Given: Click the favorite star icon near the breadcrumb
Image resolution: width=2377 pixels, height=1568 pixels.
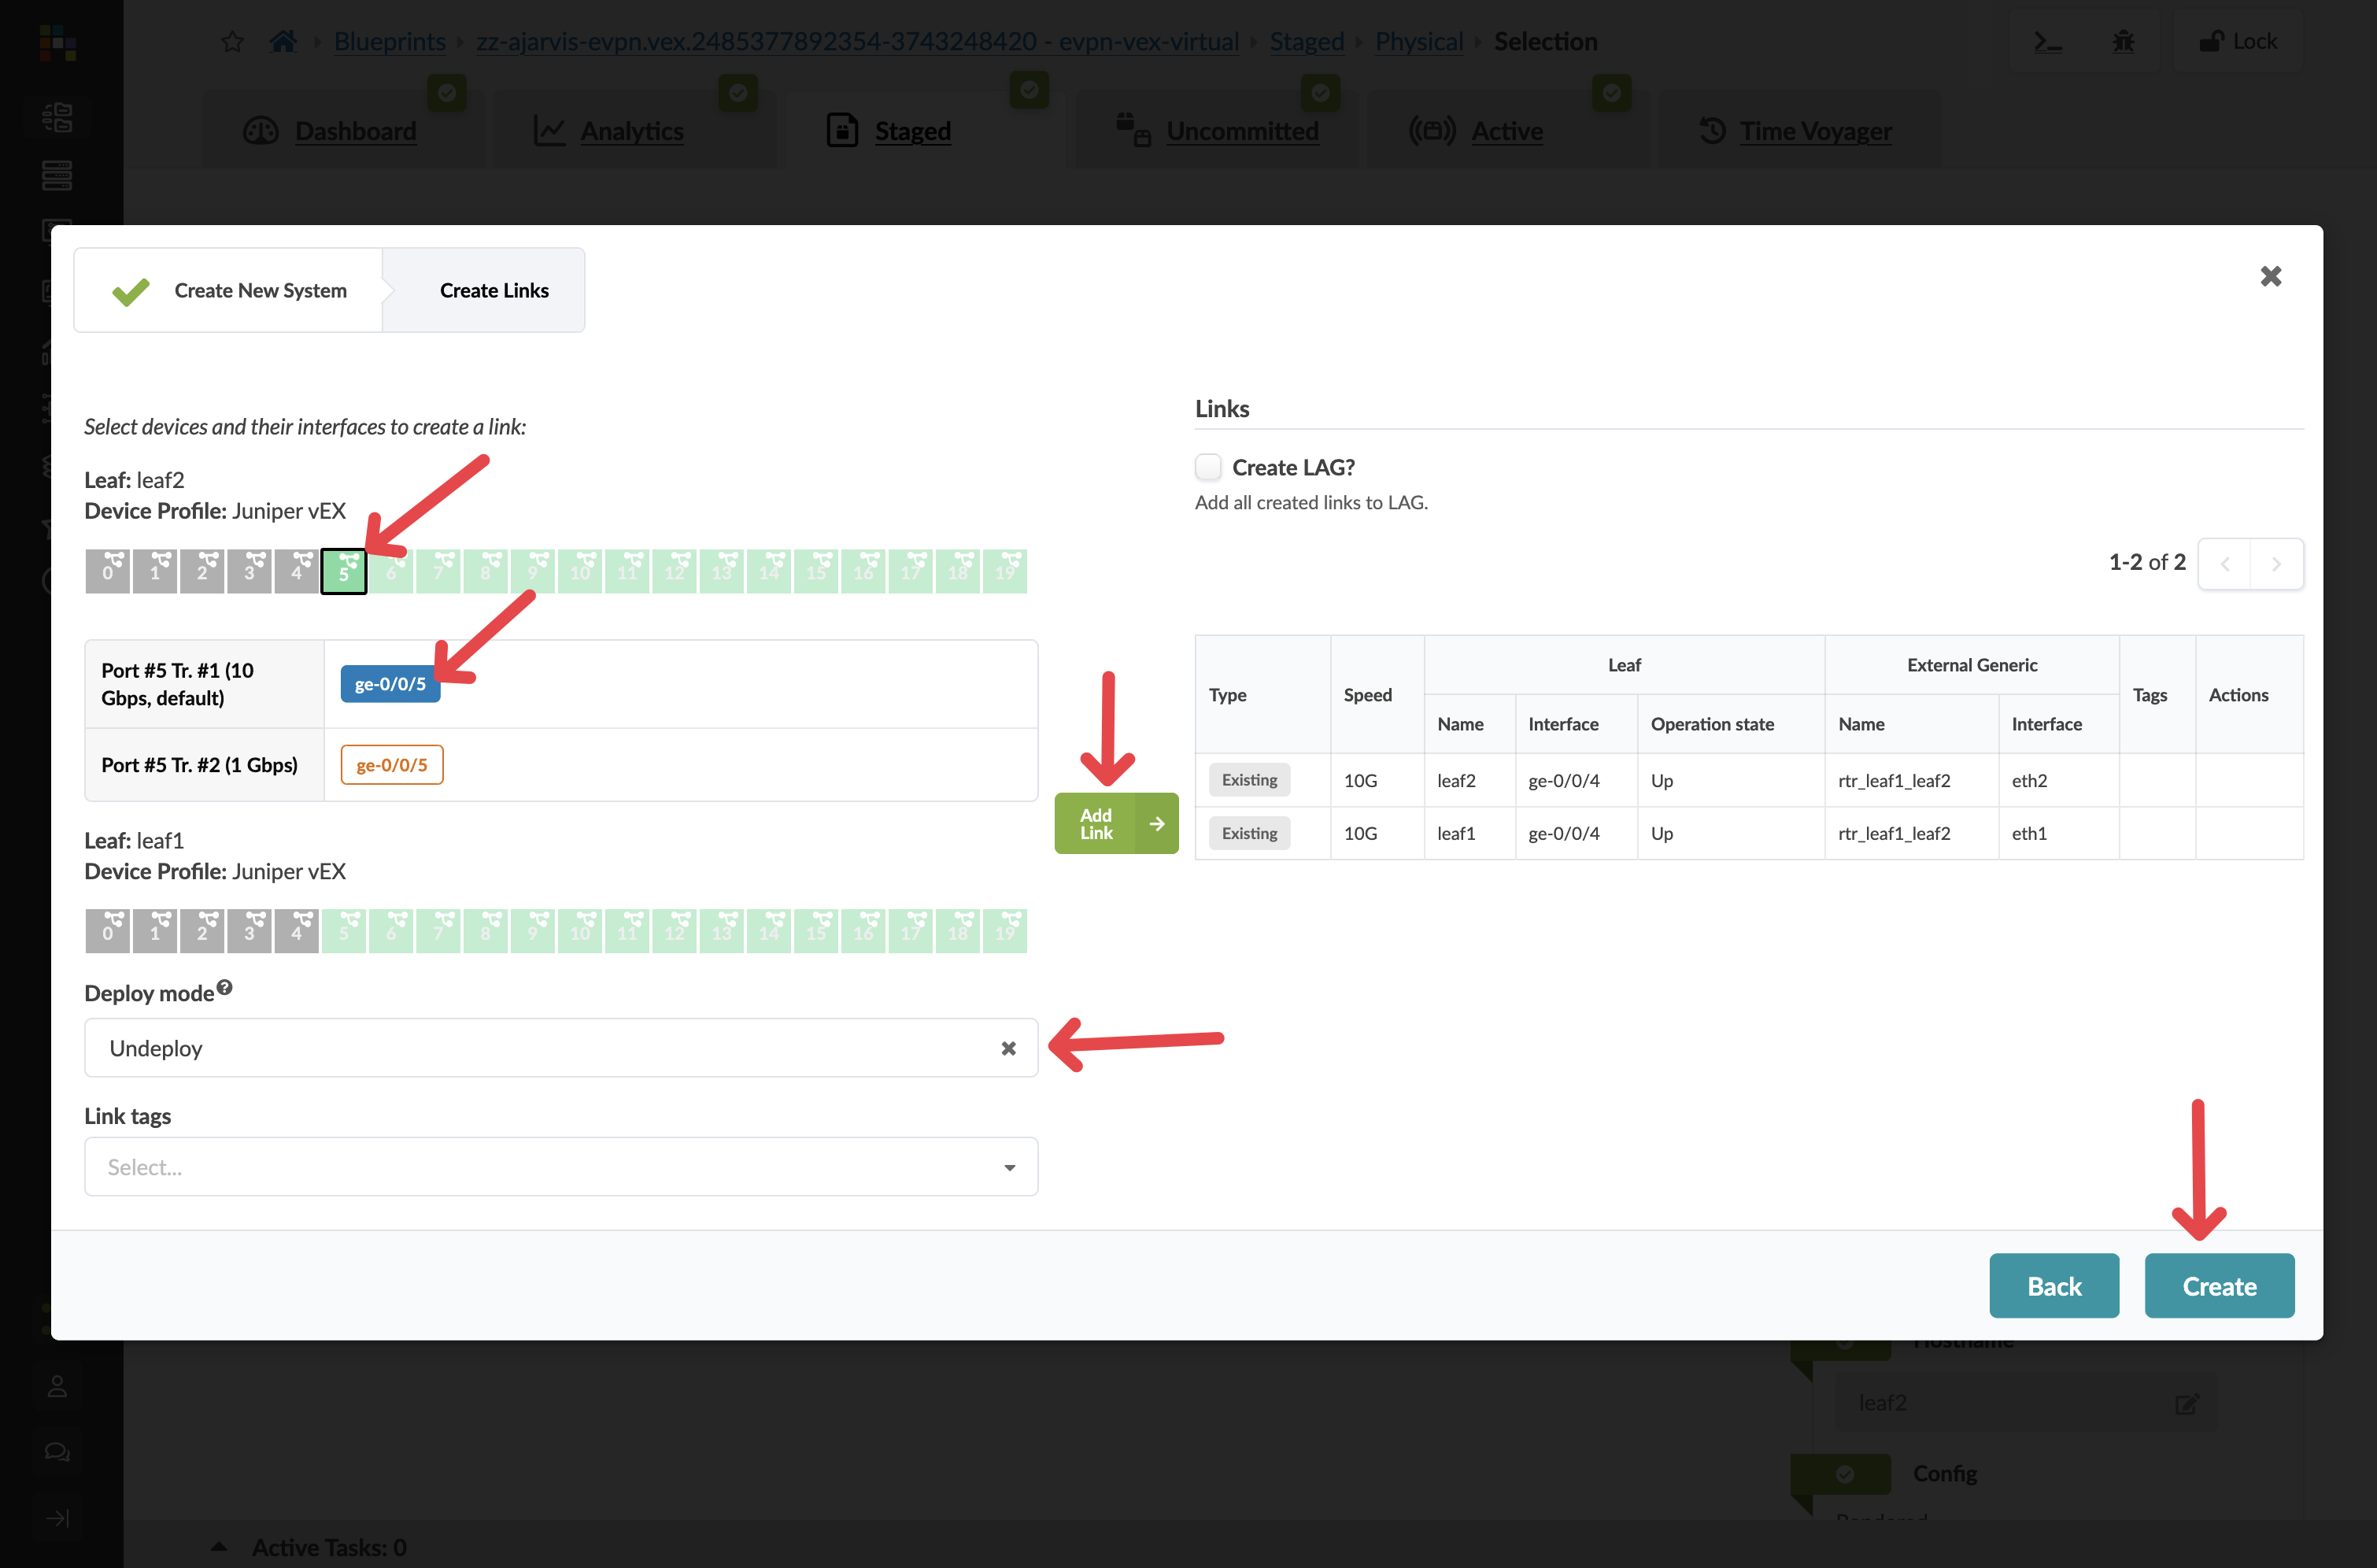Looking at the screenshot, I should click(x=232, y=41).
